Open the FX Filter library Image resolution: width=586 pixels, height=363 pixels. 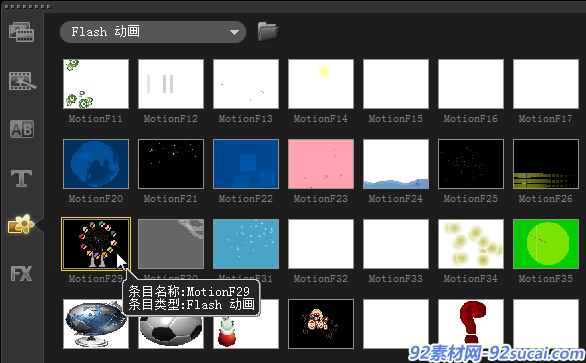point(21,274)
